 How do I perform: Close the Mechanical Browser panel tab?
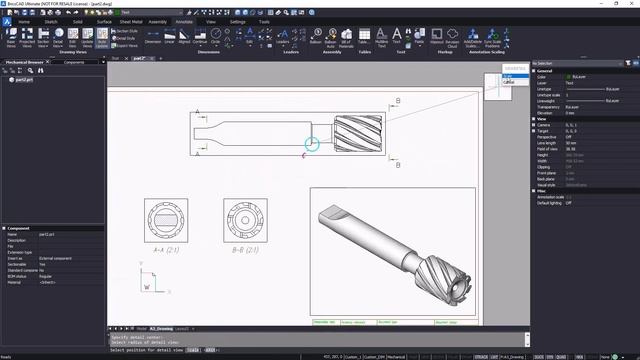coord(47,62)
